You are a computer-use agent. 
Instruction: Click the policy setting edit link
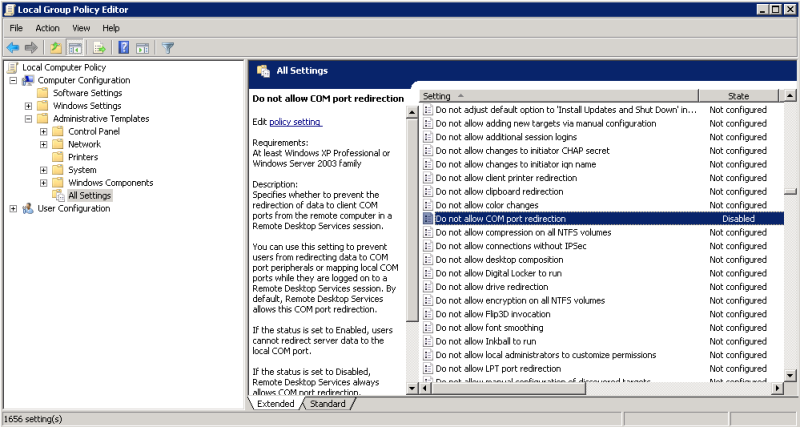[x=295, y=122]
